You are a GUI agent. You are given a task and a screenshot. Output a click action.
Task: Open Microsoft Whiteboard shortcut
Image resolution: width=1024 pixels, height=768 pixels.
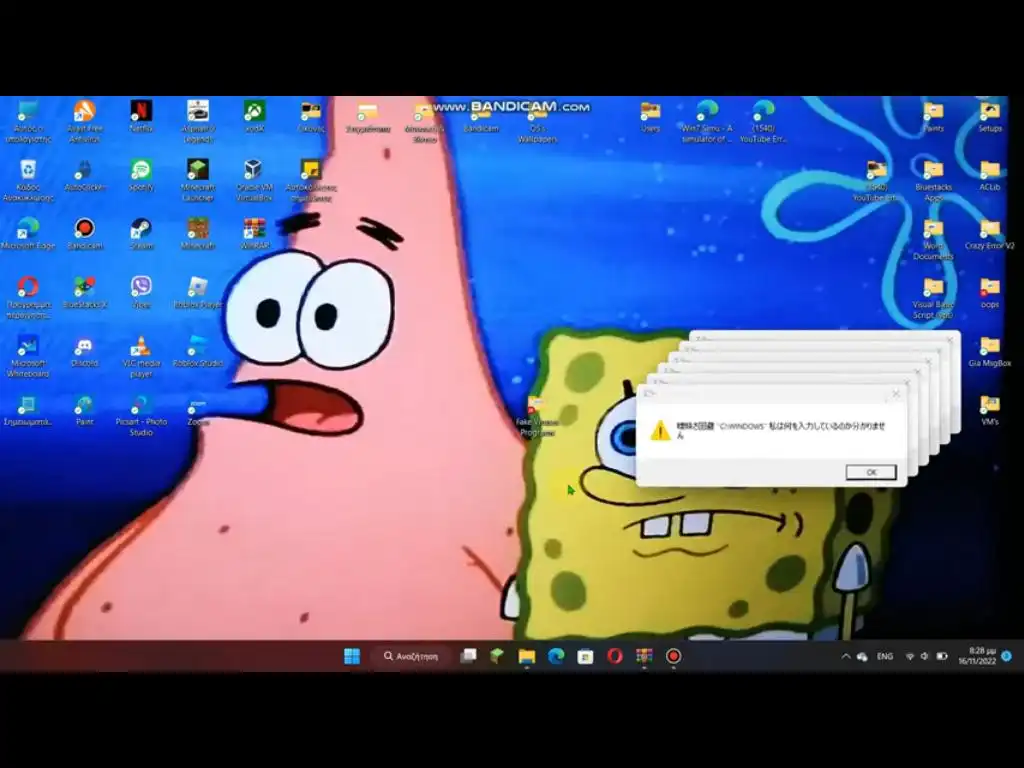click(28, 356)
